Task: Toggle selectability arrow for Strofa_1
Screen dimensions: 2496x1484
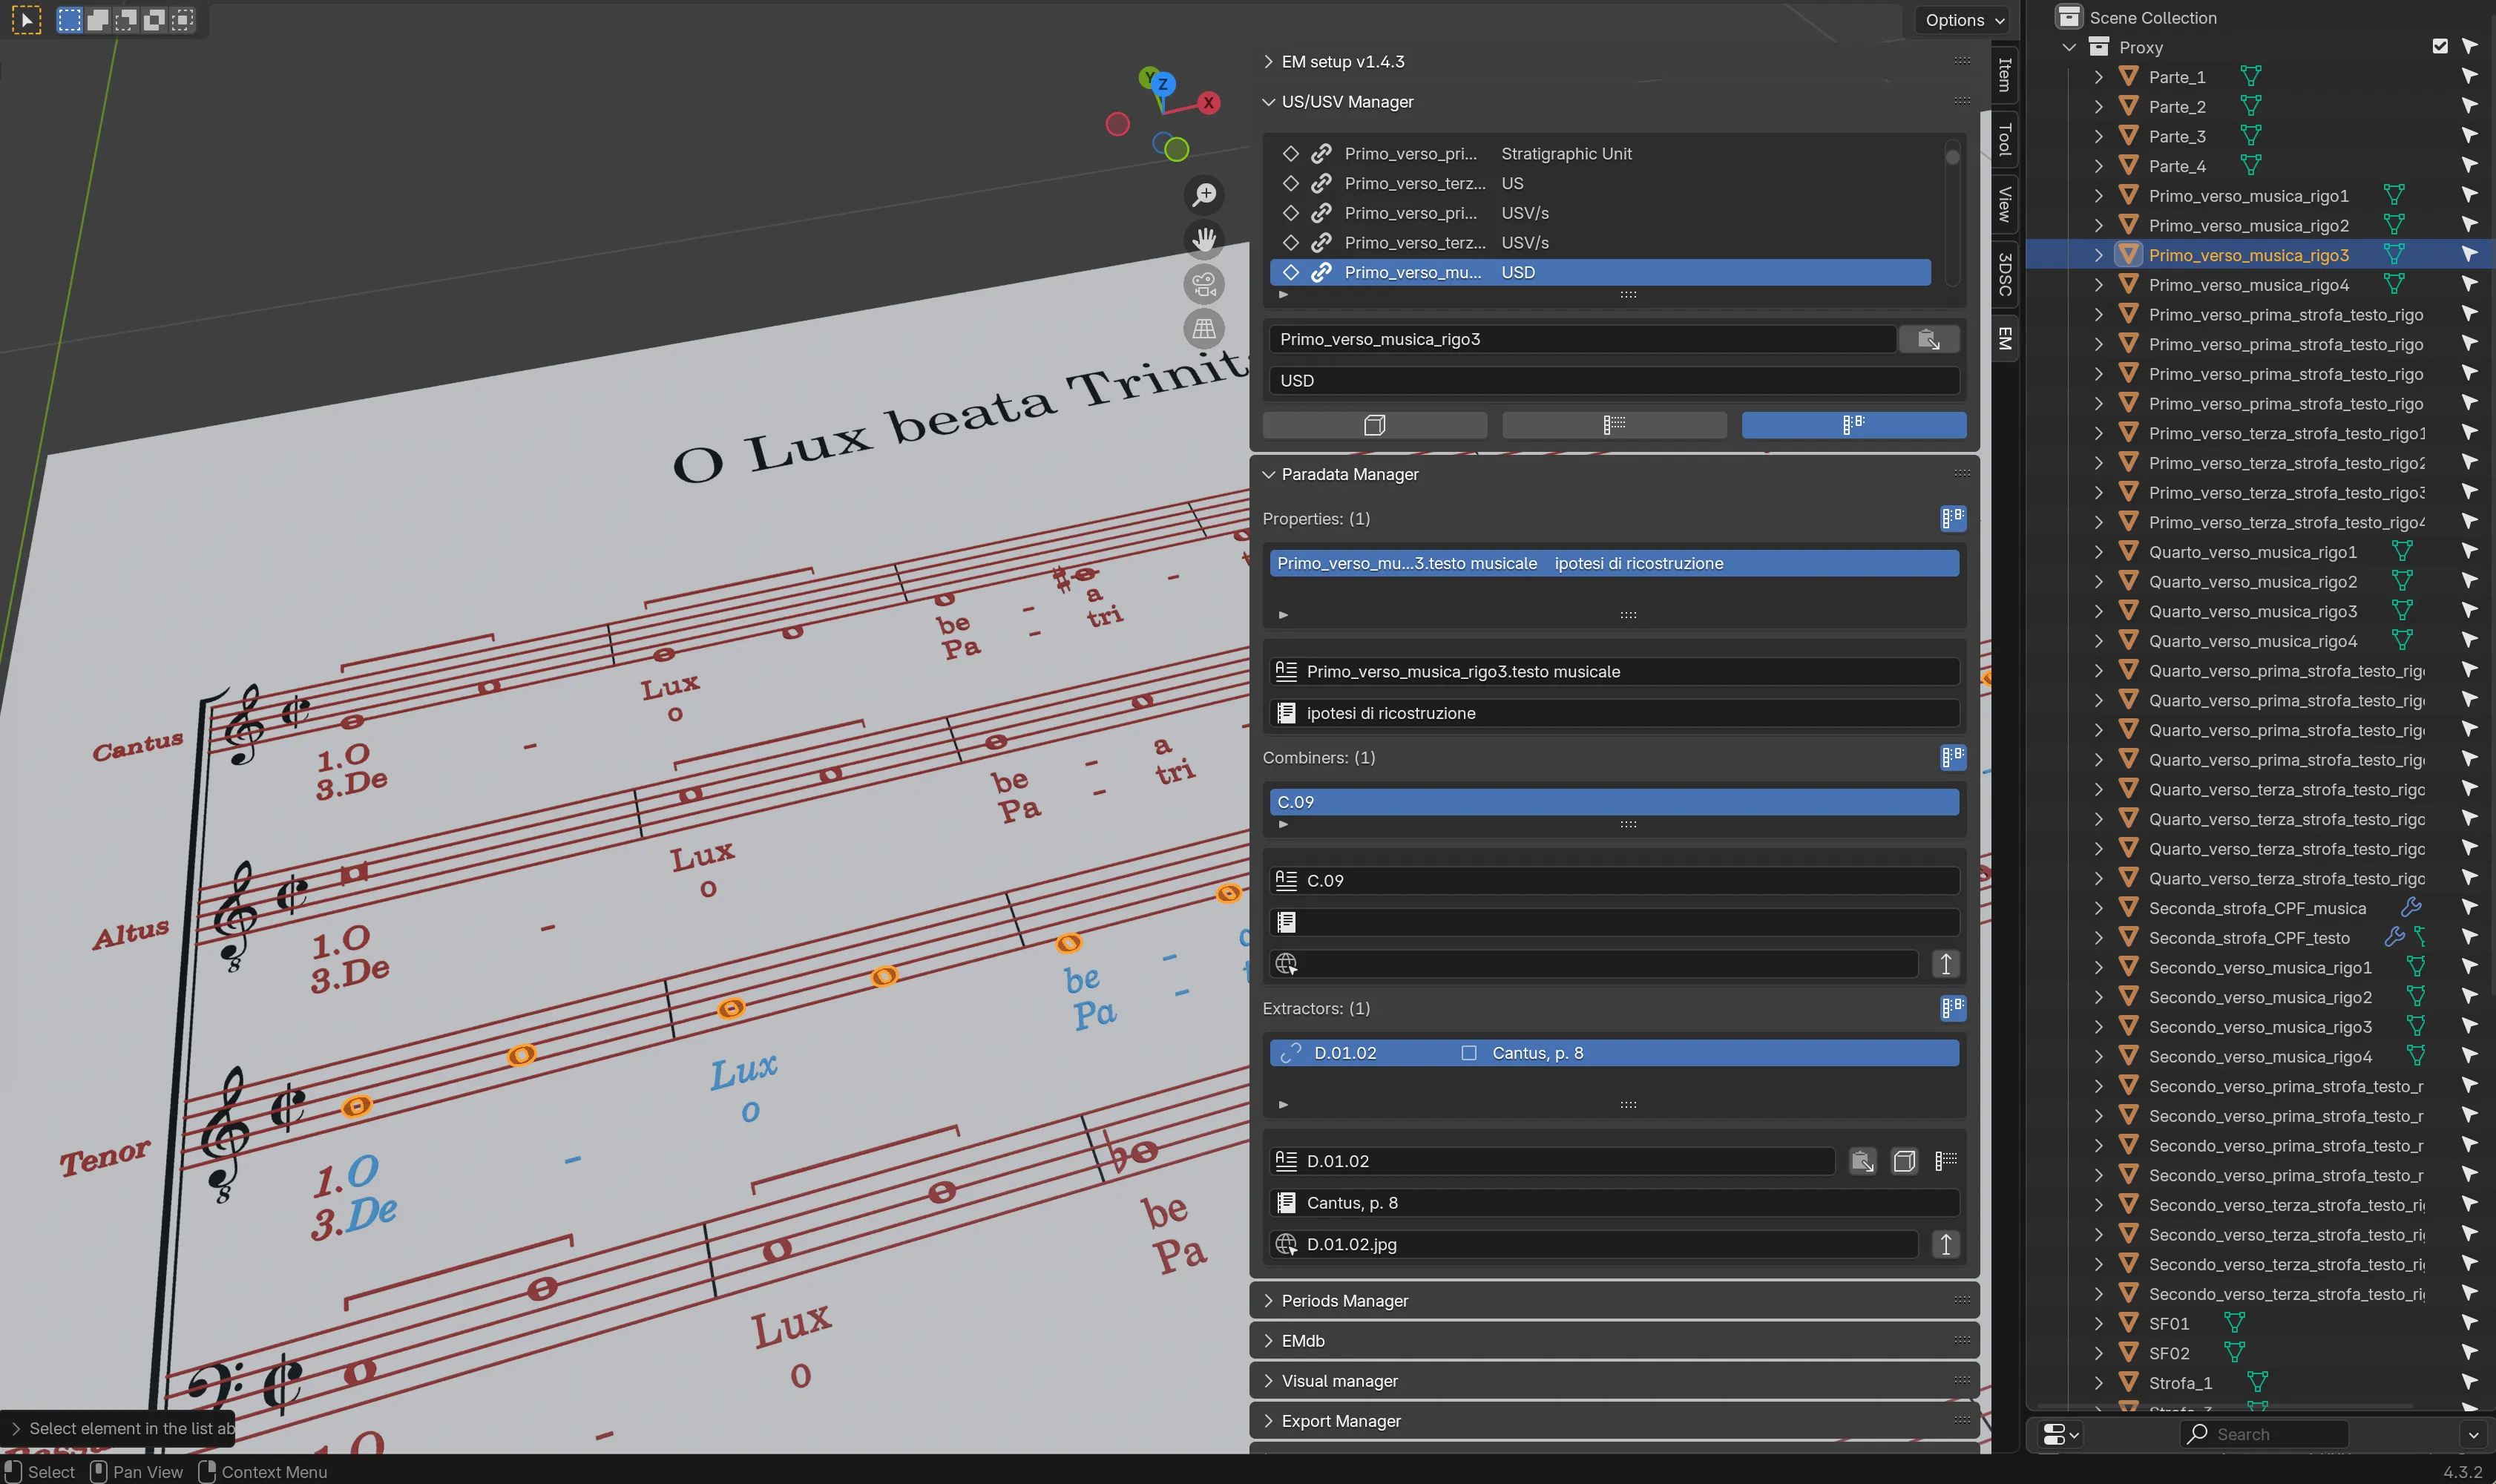Action: [x=2469, y=1382]
